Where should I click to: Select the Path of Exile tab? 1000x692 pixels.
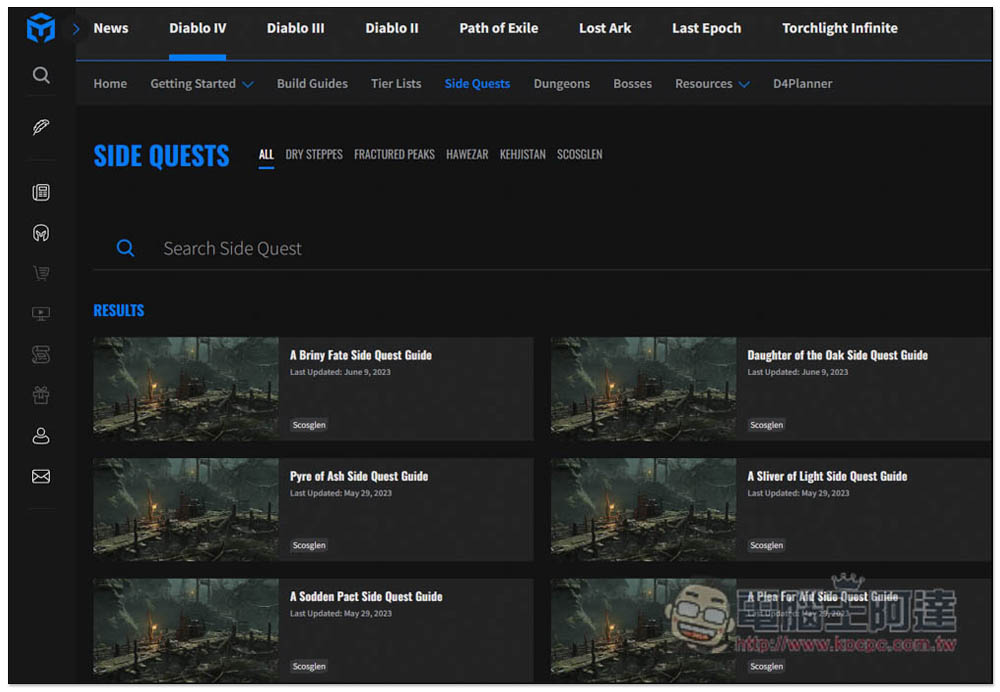pos(498,28)
